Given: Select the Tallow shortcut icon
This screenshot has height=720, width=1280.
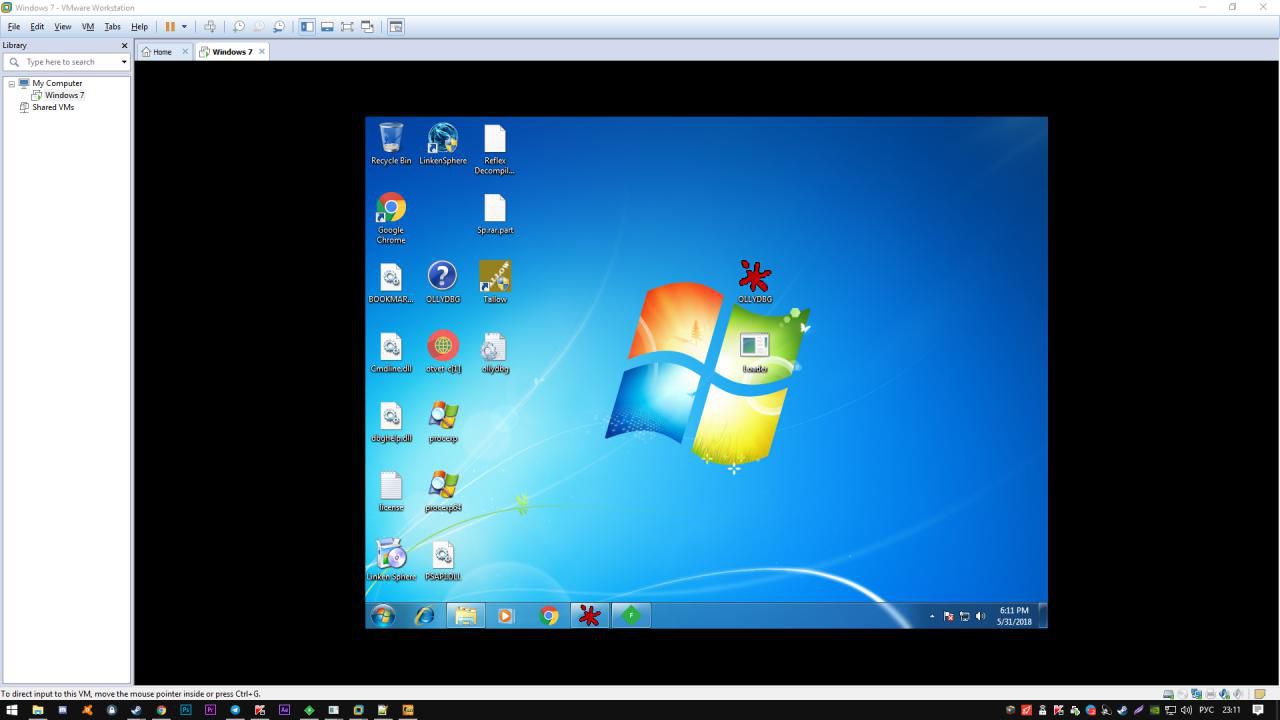Looking at the screenshot, I should click(495, 283).
